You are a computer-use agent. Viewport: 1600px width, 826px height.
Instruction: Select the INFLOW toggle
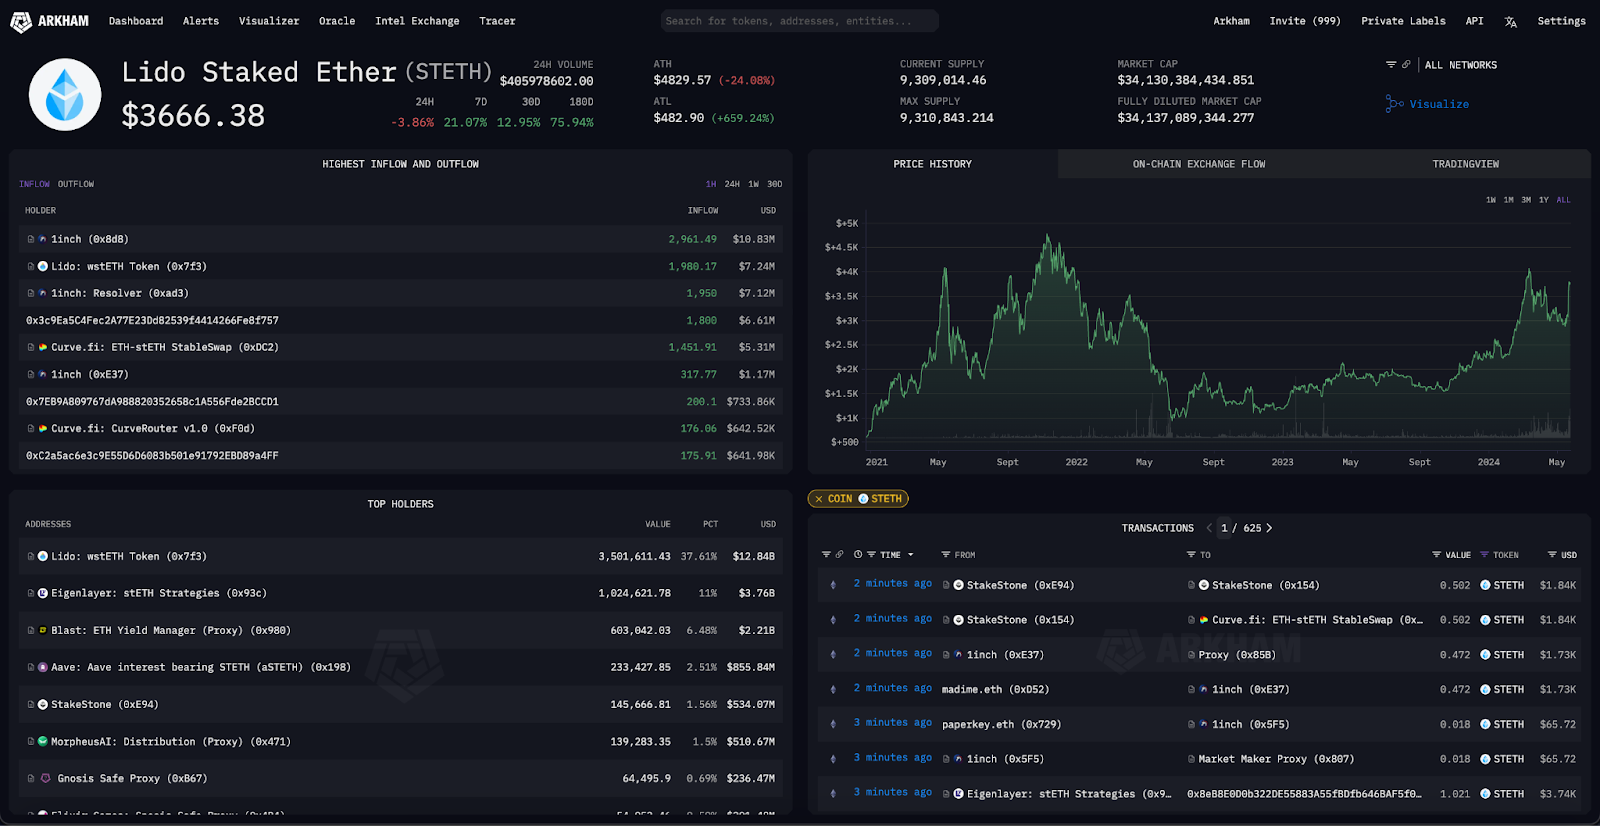click(x=34, y=185)
